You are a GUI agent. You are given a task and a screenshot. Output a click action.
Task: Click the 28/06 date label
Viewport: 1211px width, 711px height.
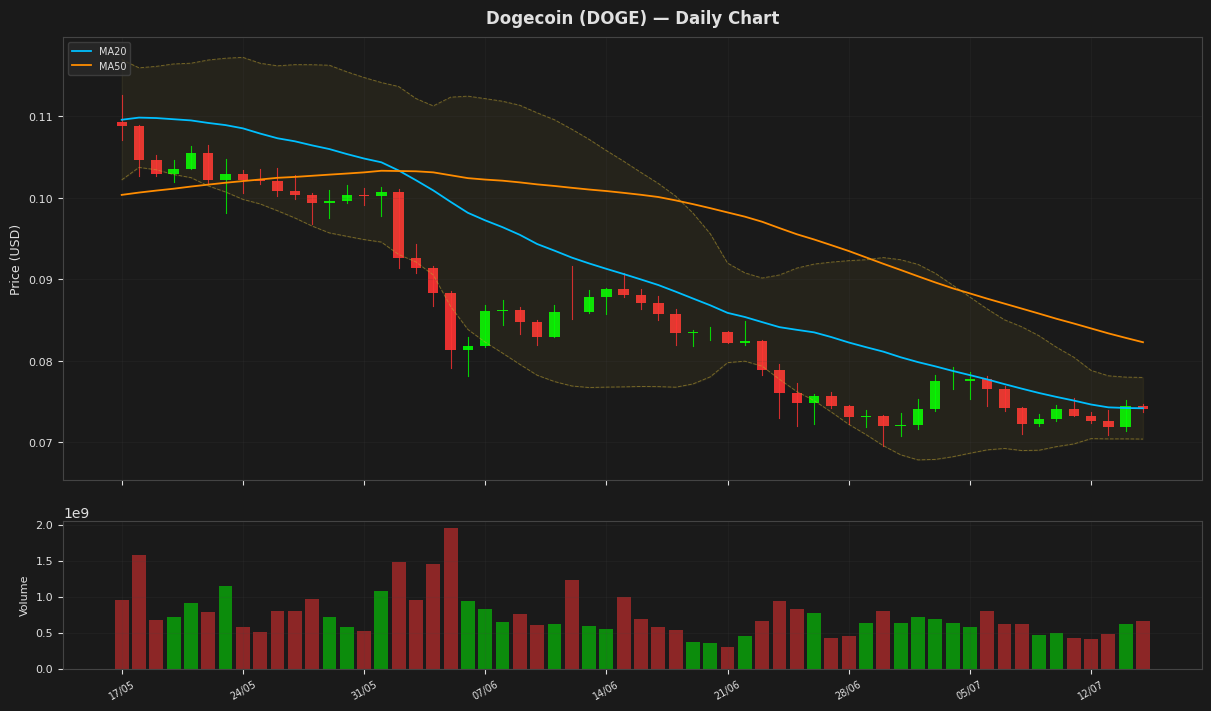click(847, 691)
